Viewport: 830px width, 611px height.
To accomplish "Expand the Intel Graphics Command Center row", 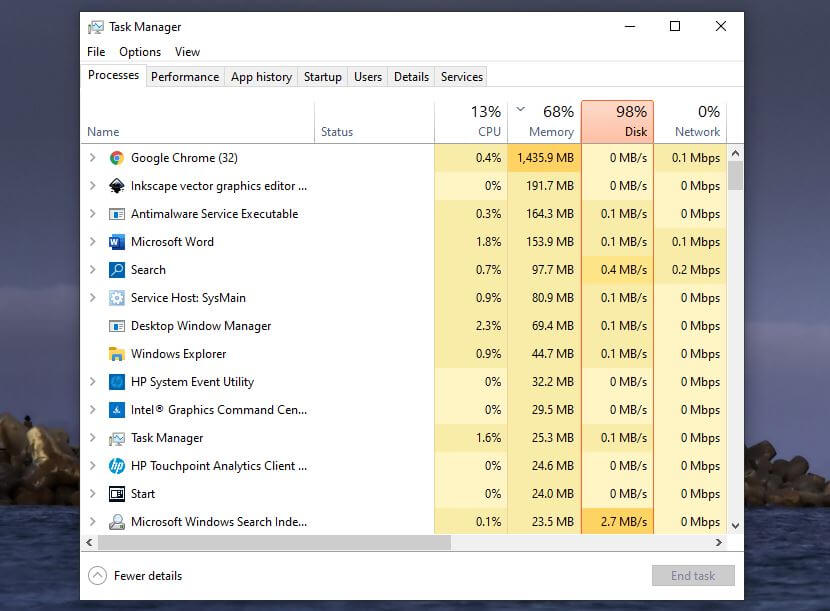I will coord(93,410).
